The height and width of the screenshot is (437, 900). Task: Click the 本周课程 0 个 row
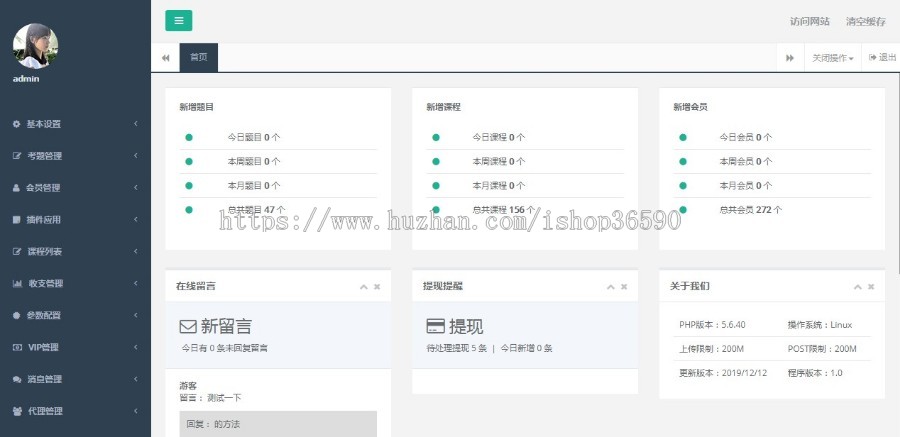coord(525,161)
